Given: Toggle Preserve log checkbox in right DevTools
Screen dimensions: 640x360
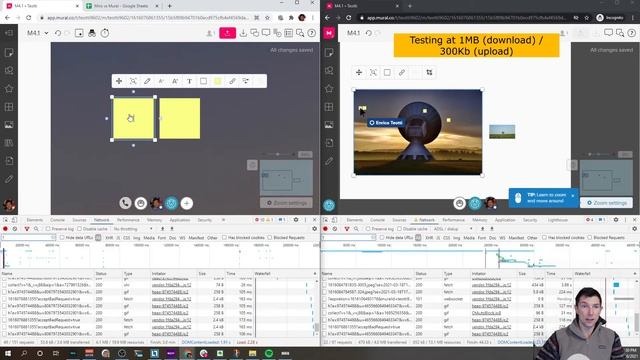Looking at the screenshot, I should [x=368, y=229].
